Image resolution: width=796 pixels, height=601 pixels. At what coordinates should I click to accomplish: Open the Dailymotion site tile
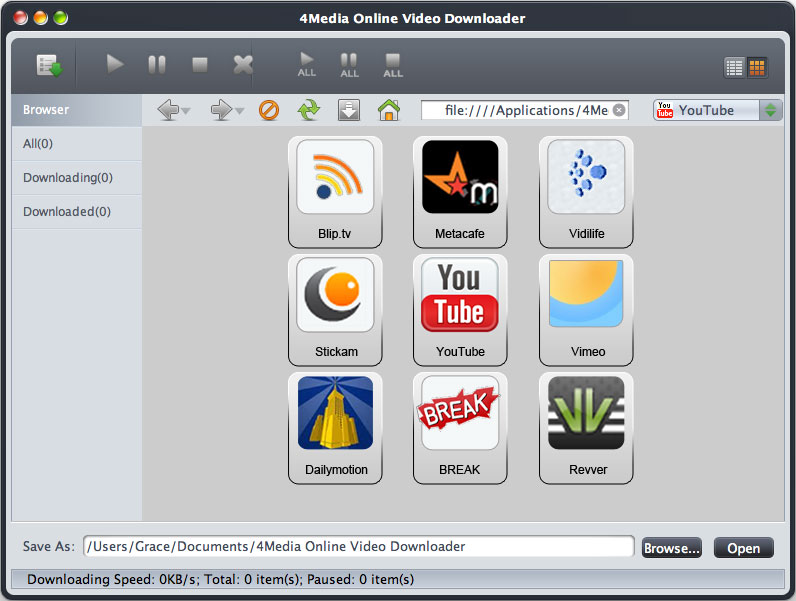click(335, 428)
